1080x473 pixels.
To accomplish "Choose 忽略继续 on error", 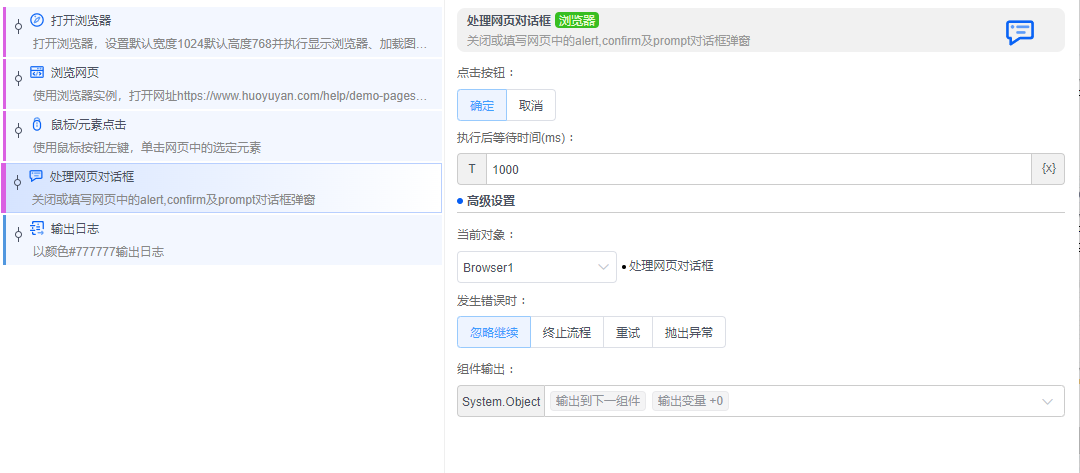I will click(x=493, y=333).
